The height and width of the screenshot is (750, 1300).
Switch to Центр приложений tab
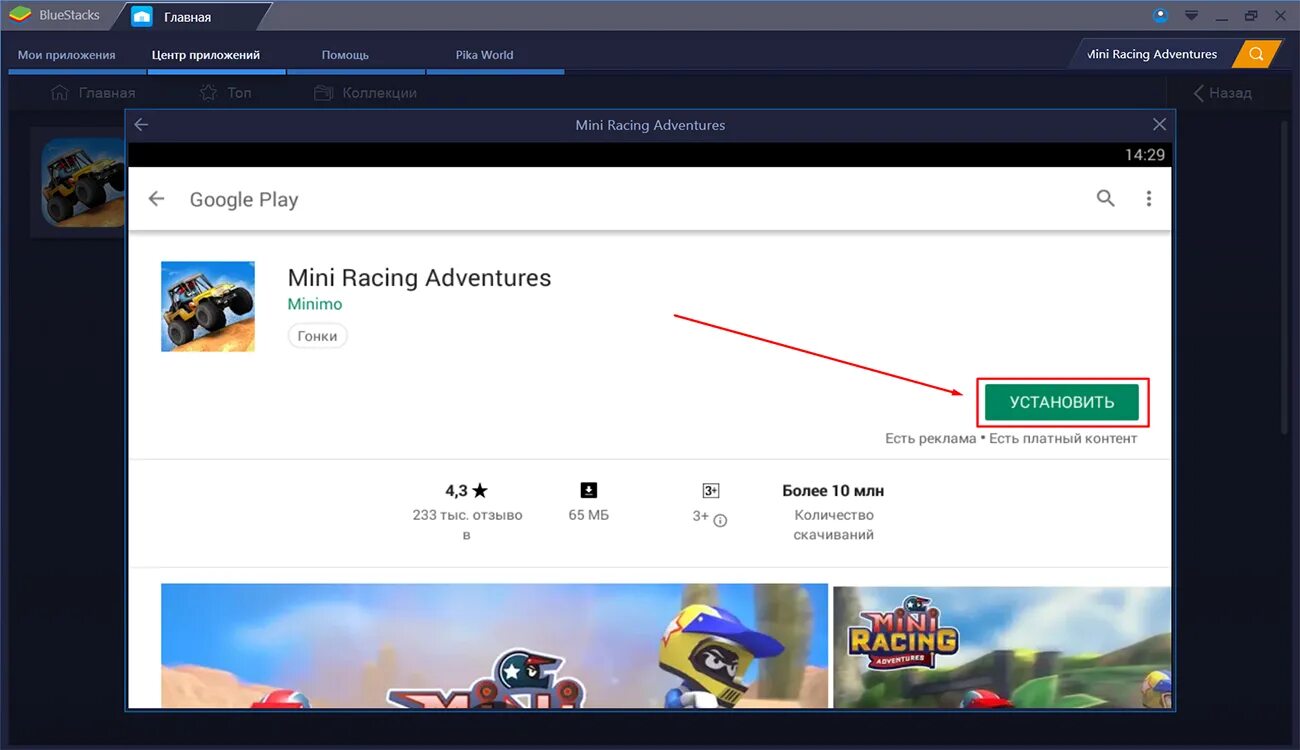point(206,55)
